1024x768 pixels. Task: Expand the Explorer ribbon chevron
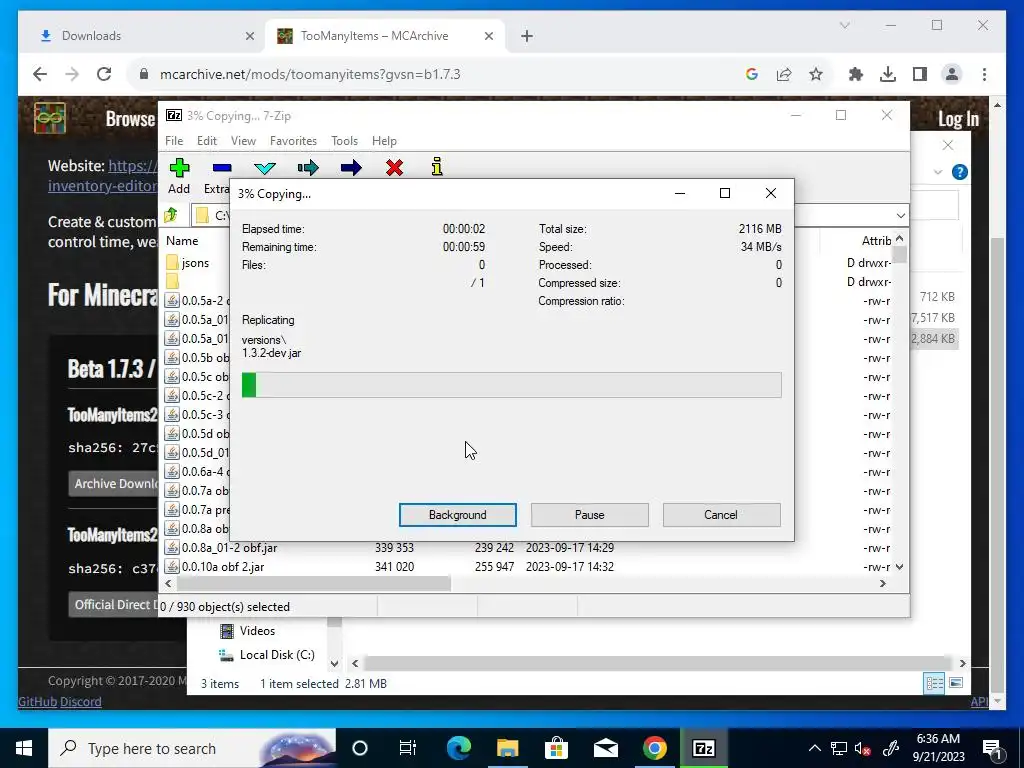(938, 172)
